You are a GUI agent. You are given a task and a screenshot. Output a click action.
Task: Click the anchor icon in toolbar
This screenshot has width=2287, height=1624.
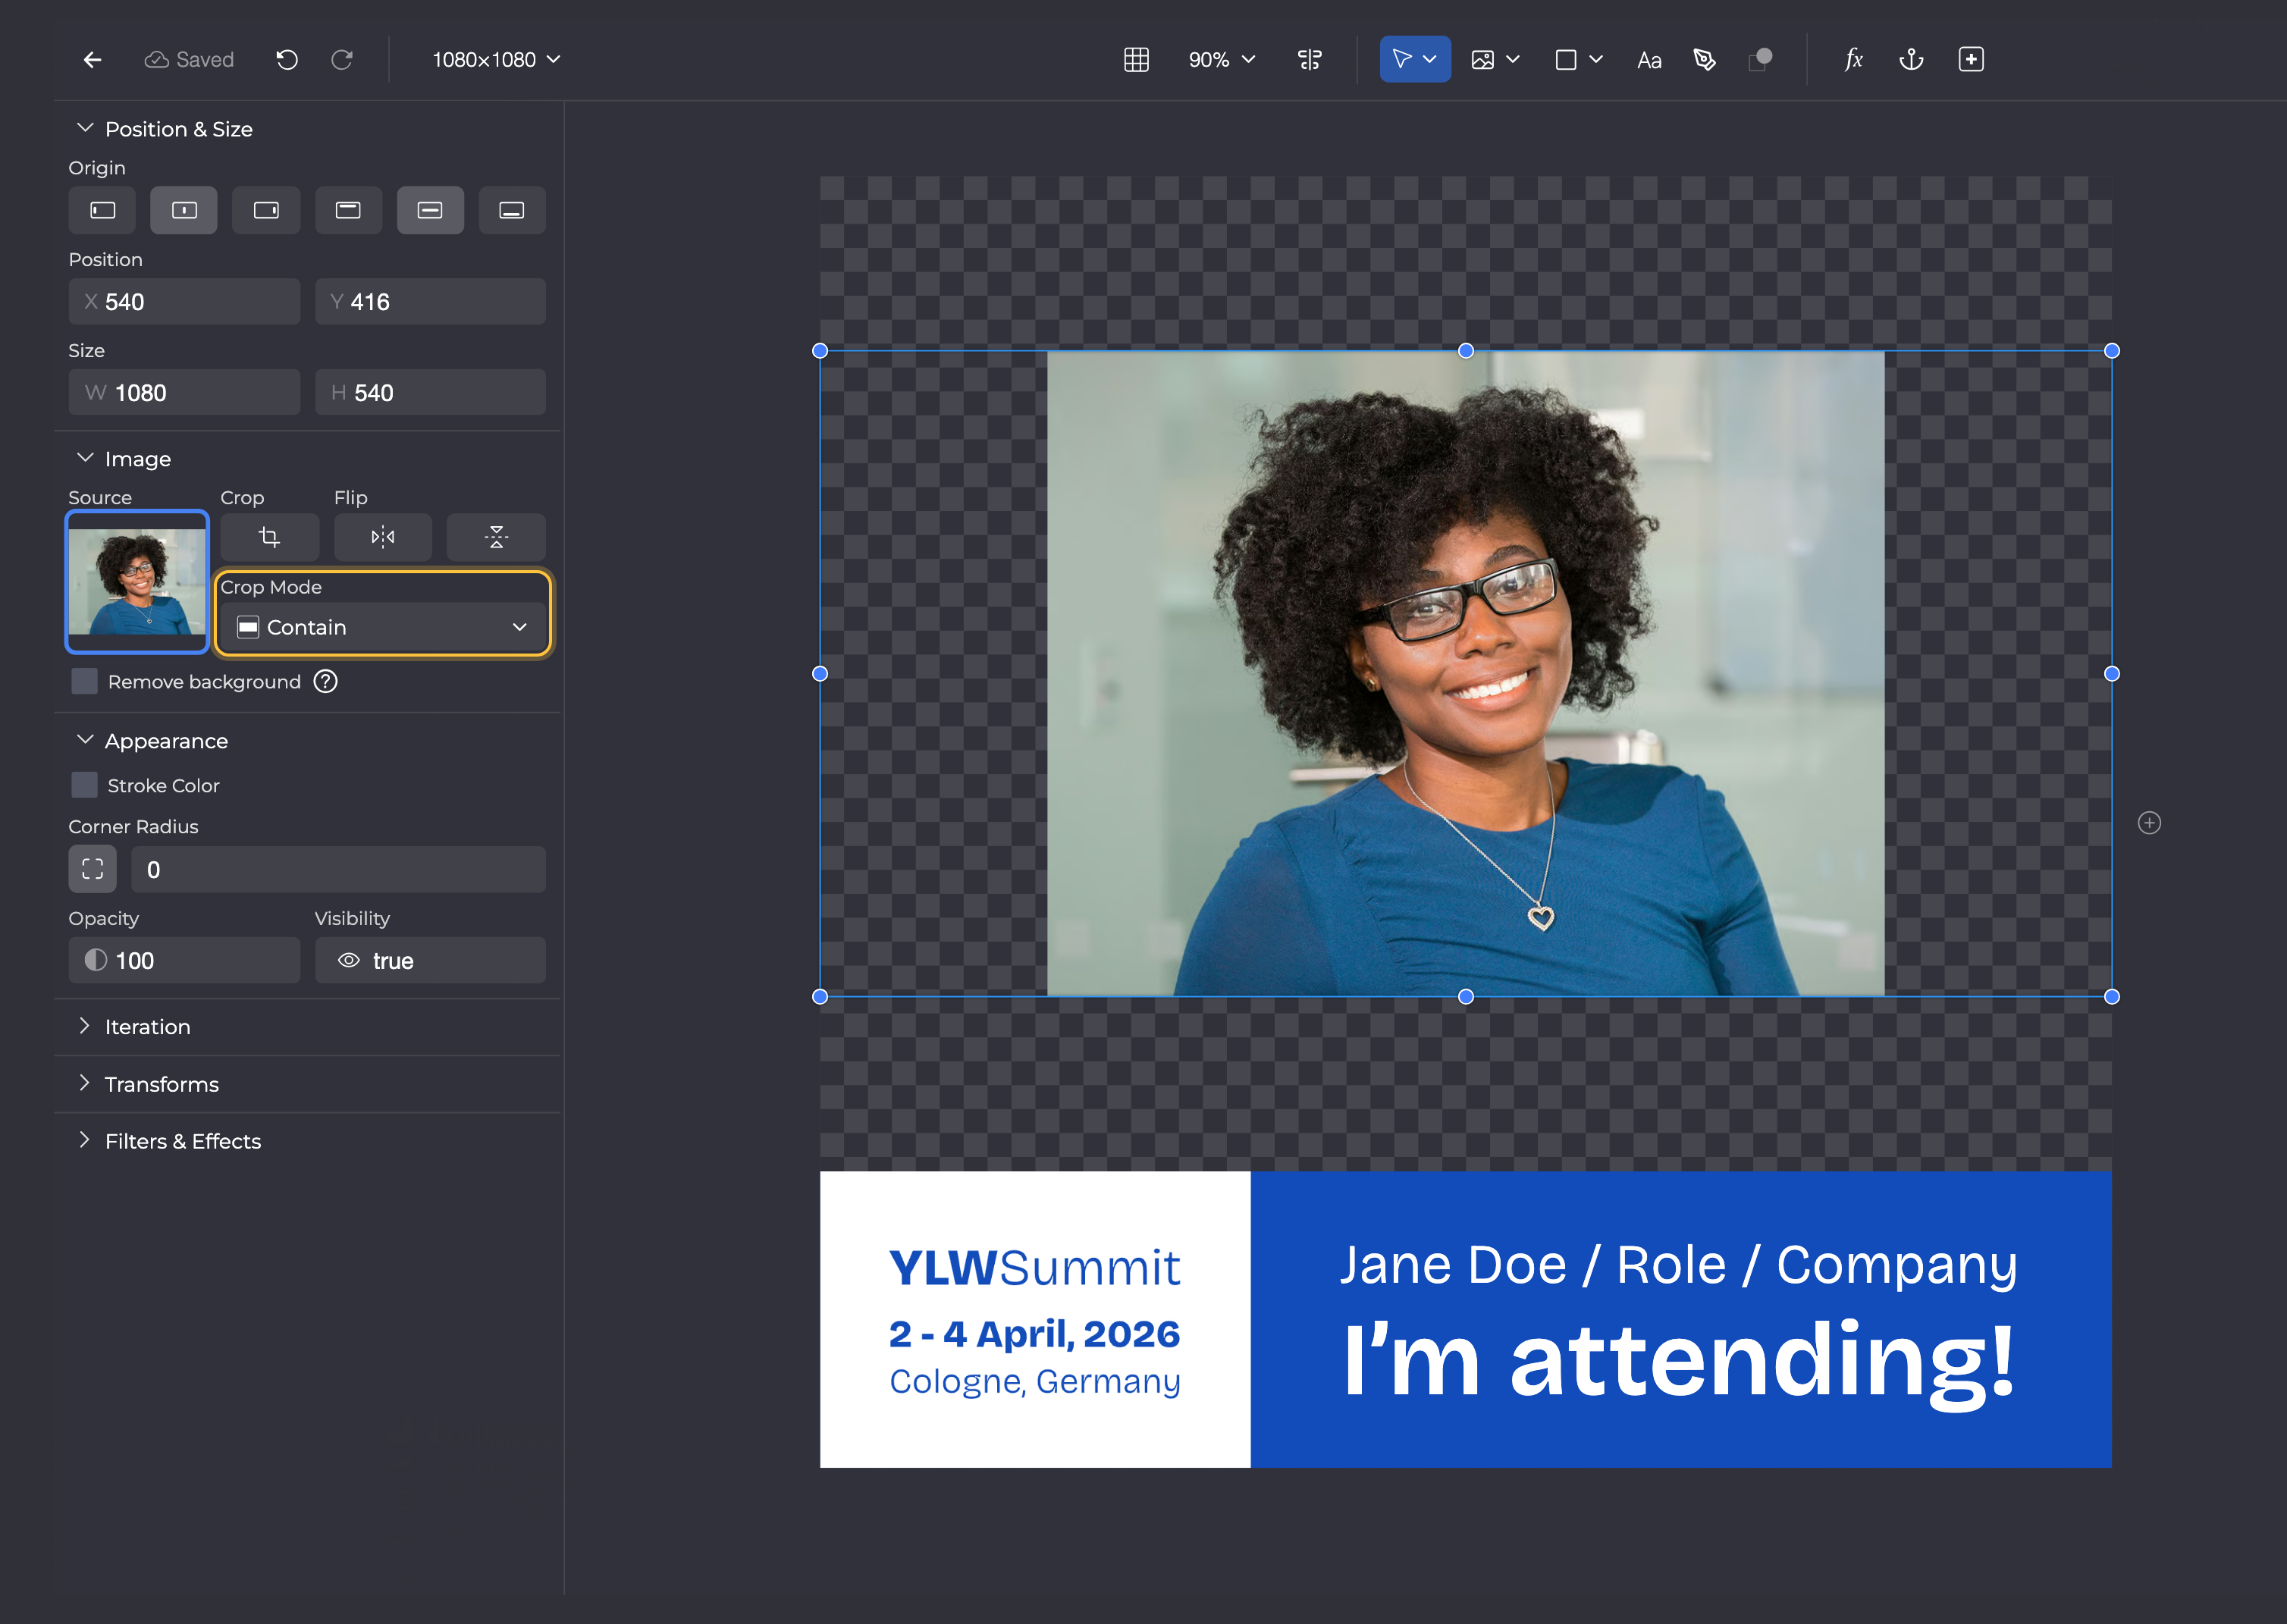point(1911,60)
